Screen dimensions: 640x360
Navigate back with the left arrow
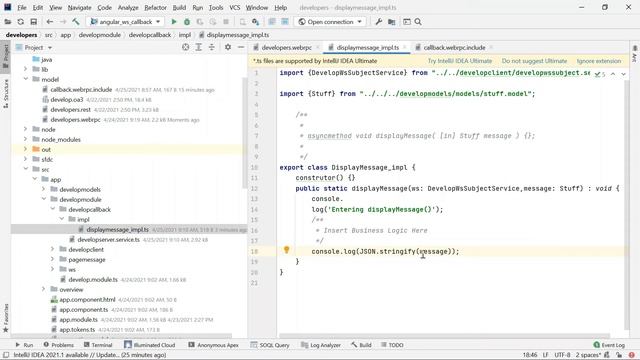pos(50,22)
